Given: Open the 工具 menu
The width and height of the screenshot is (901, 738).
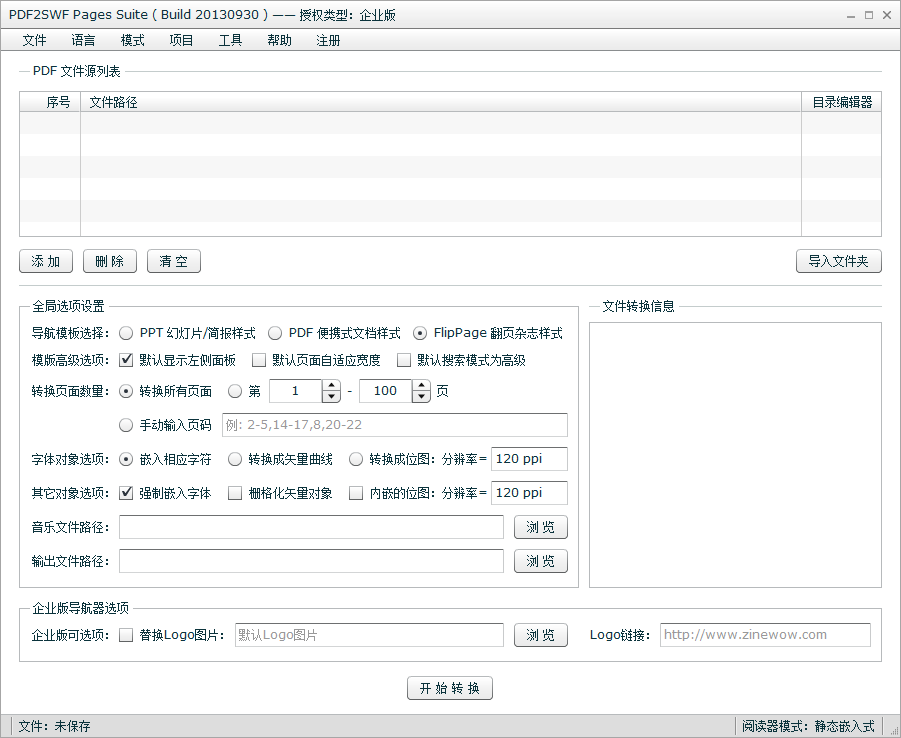Looking at the screenshot, I should click(x=230, y=40).
